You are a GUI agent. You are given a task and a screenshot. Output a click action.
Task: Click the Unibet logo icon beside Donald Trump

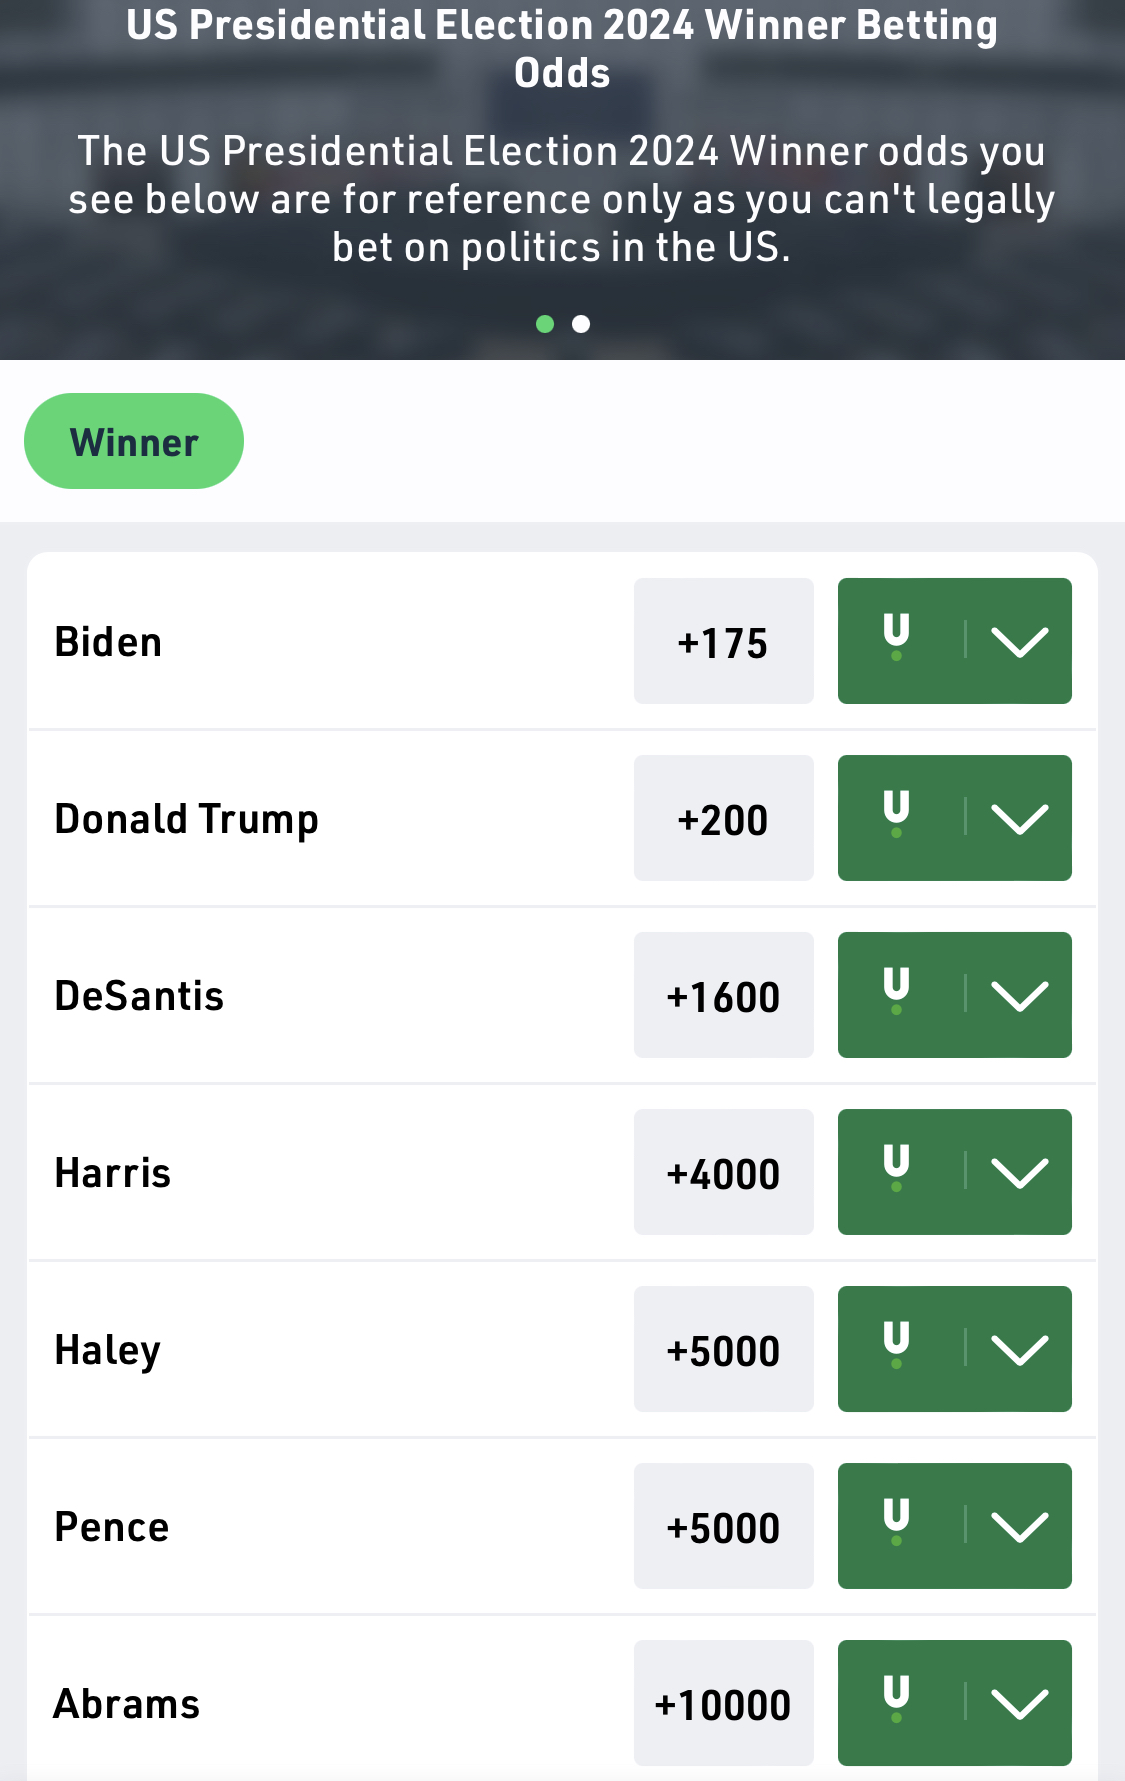[896, 815]
